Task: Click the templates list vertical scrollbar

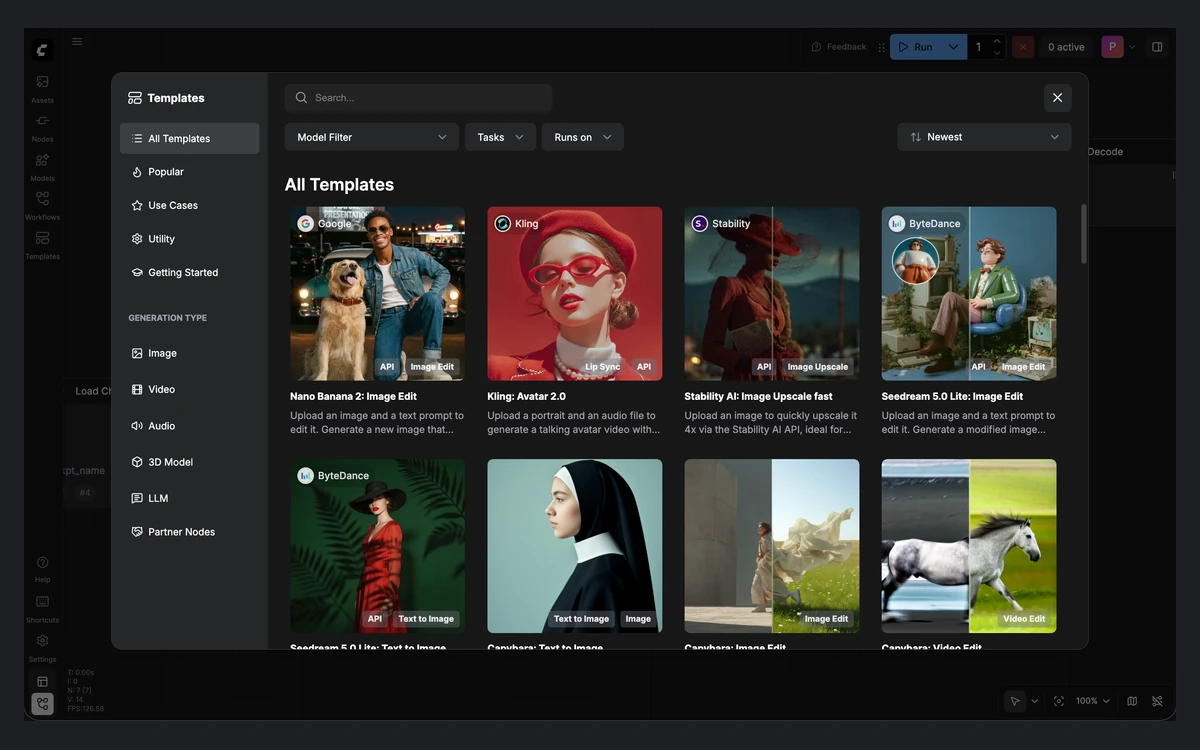Action: point(1083,234)
